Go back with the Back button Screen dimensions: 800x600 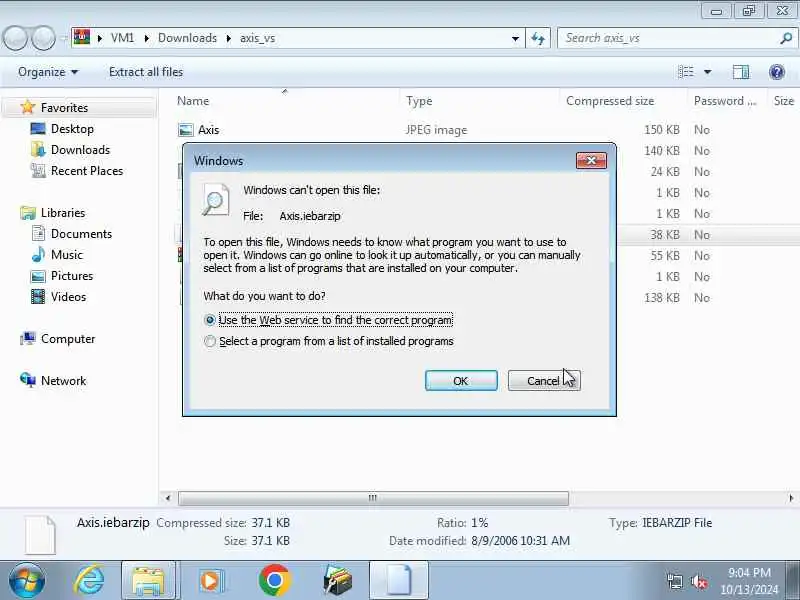point(15,38)
